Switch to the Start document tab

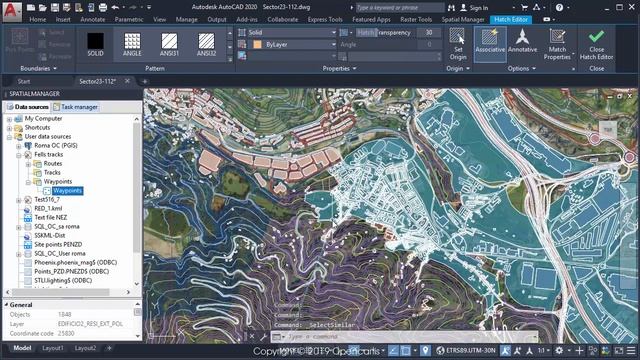pyautogui.click(x=24, y=81)
